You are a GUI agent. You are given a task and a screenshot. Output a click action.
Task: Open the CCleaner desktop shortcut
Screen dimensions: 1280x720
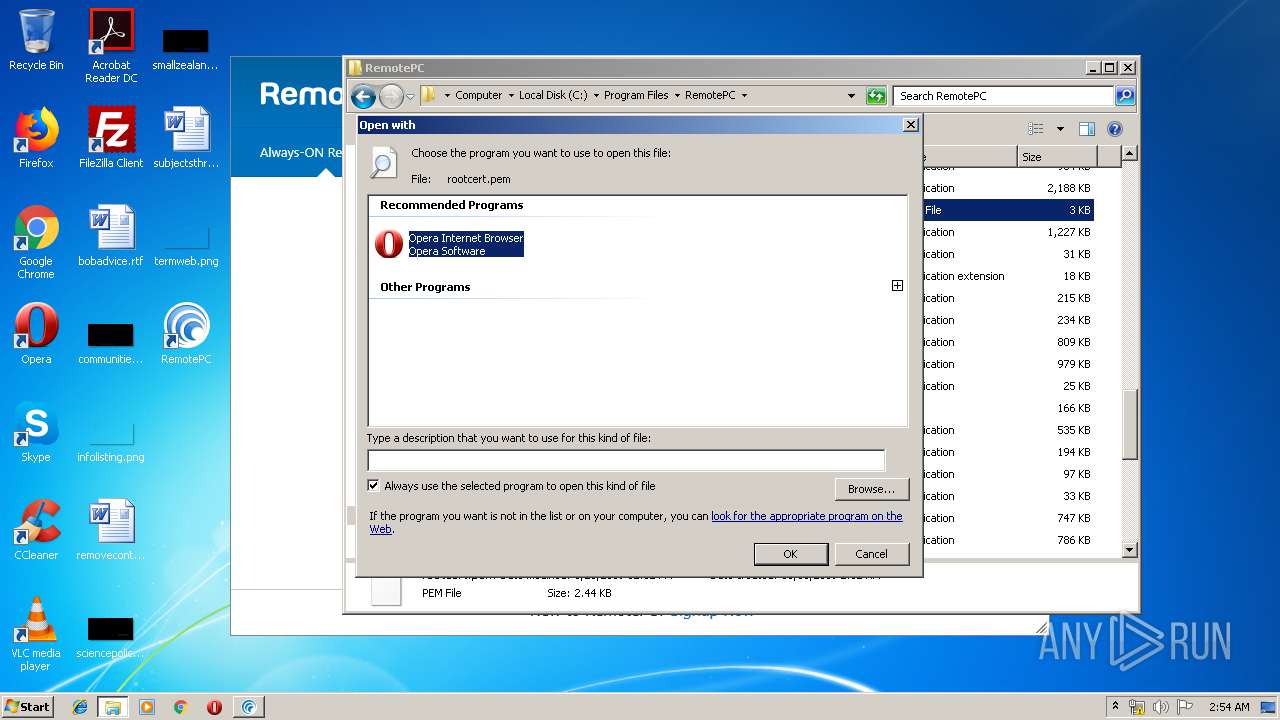(x=36, y=530)
